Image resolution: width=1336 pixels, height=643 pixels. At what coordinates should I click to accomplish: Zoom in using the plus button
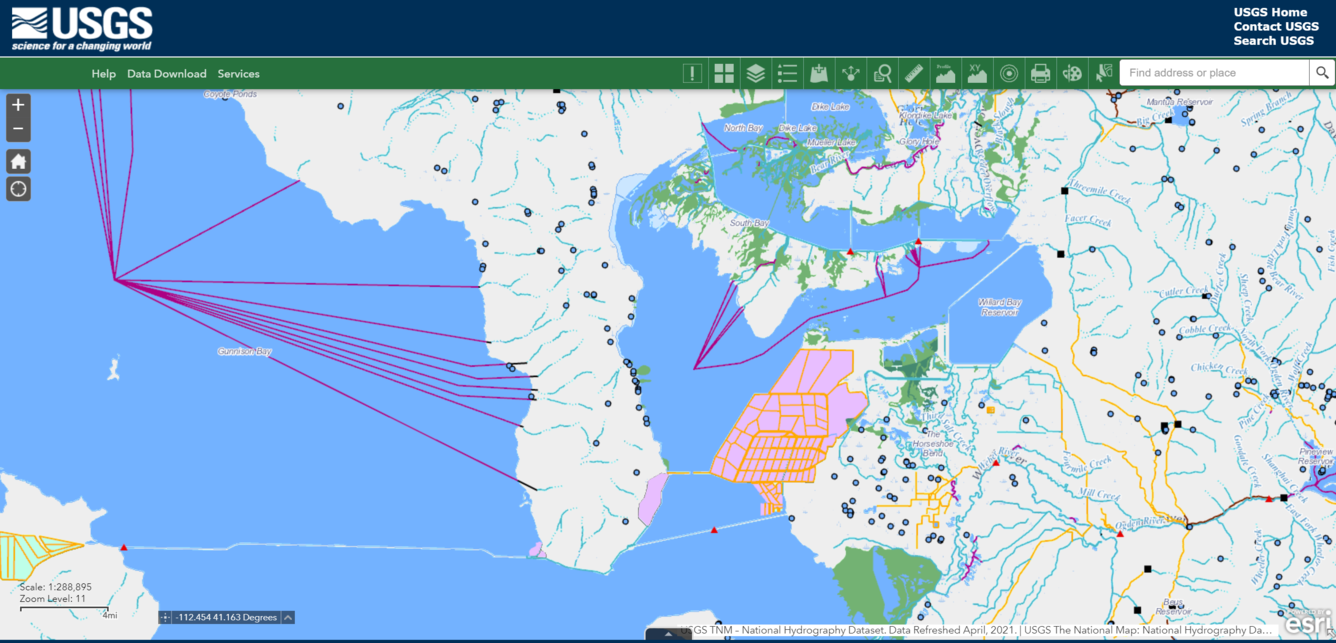18,103
